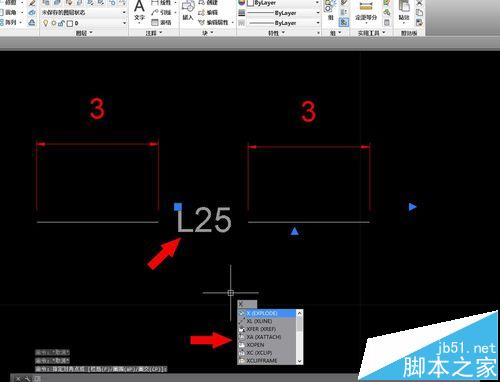This screenshot has width=500, height=382.
Task: Open the Edit attributes (编辑属性) dropdown arrow
Action: click(232, 23)
